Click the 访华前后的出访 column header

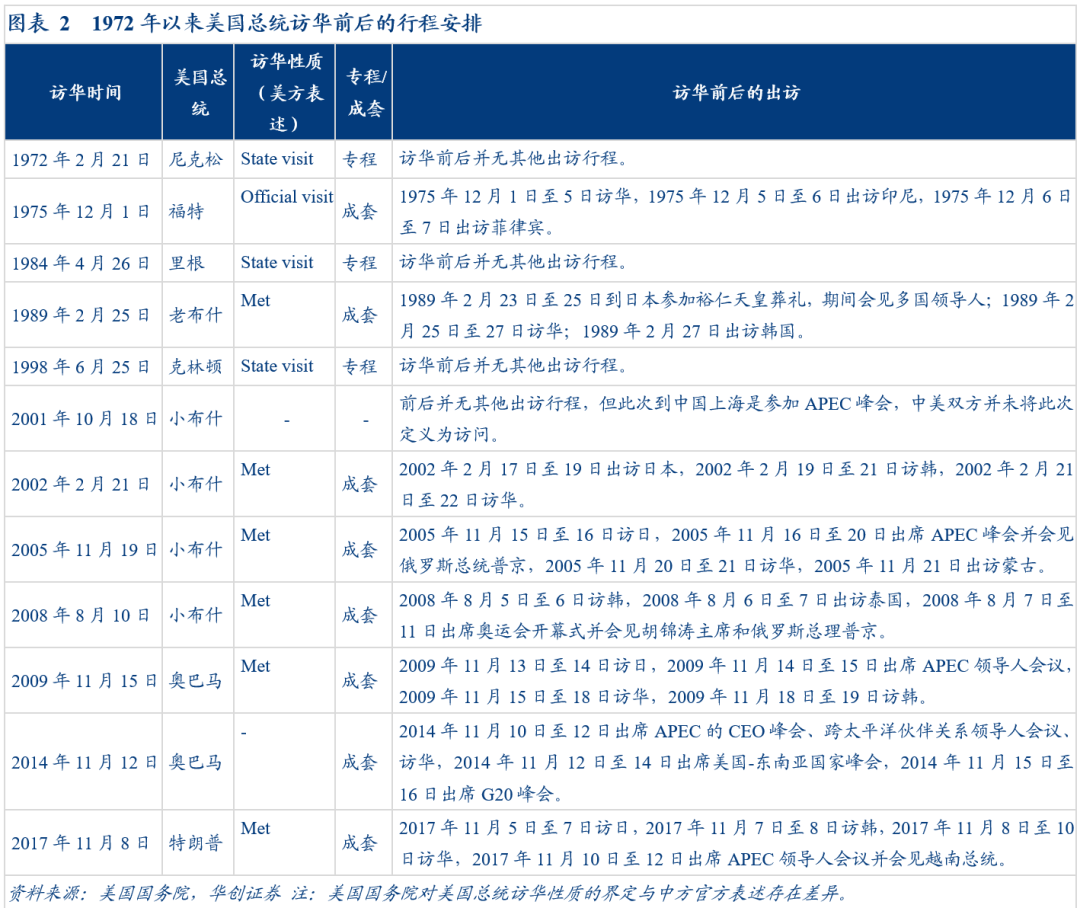click(735, 91)
